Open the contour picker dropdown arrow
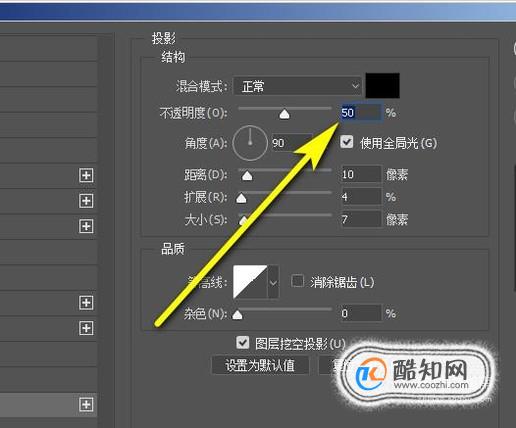Screen dimensions: 516x428 pyautogui.click(x=273, y=282)
